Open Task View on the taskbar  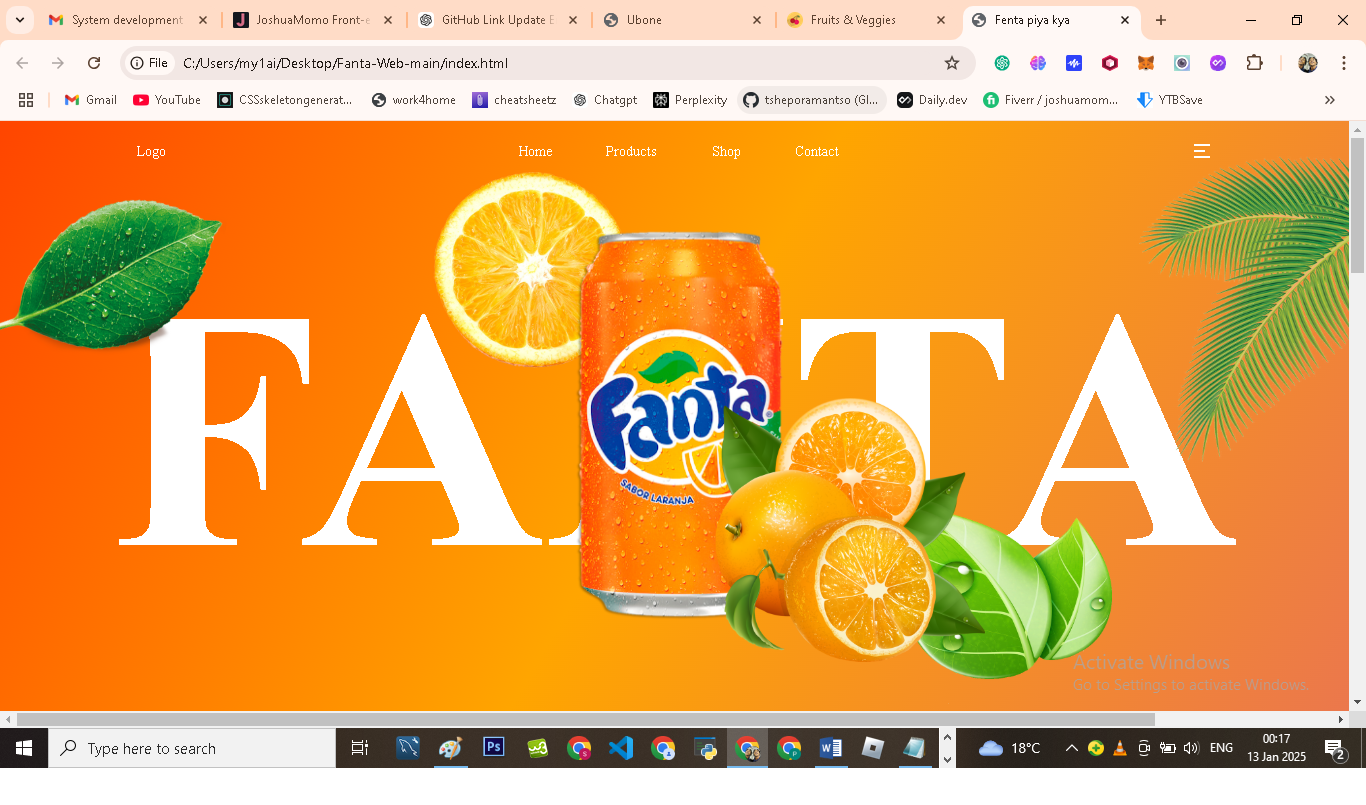pyautogui.click(x=360, y=748)
